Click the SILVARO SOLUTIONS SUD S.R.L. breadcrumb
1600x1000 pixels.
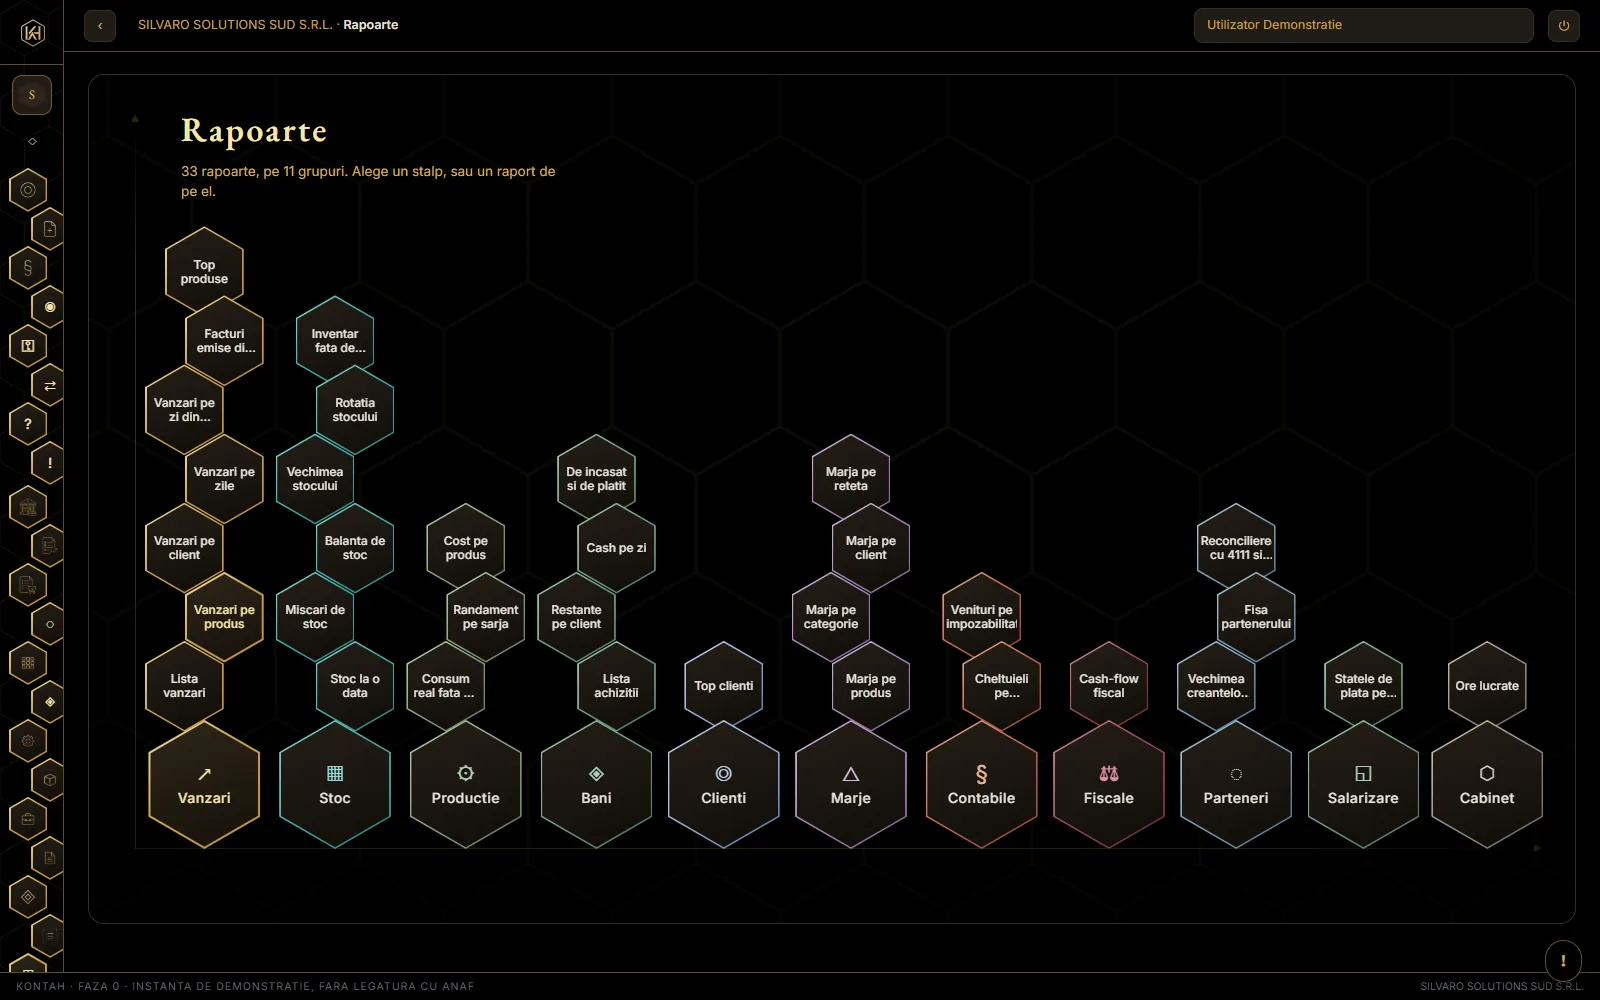pyautogui.click(x=235, y=25)
